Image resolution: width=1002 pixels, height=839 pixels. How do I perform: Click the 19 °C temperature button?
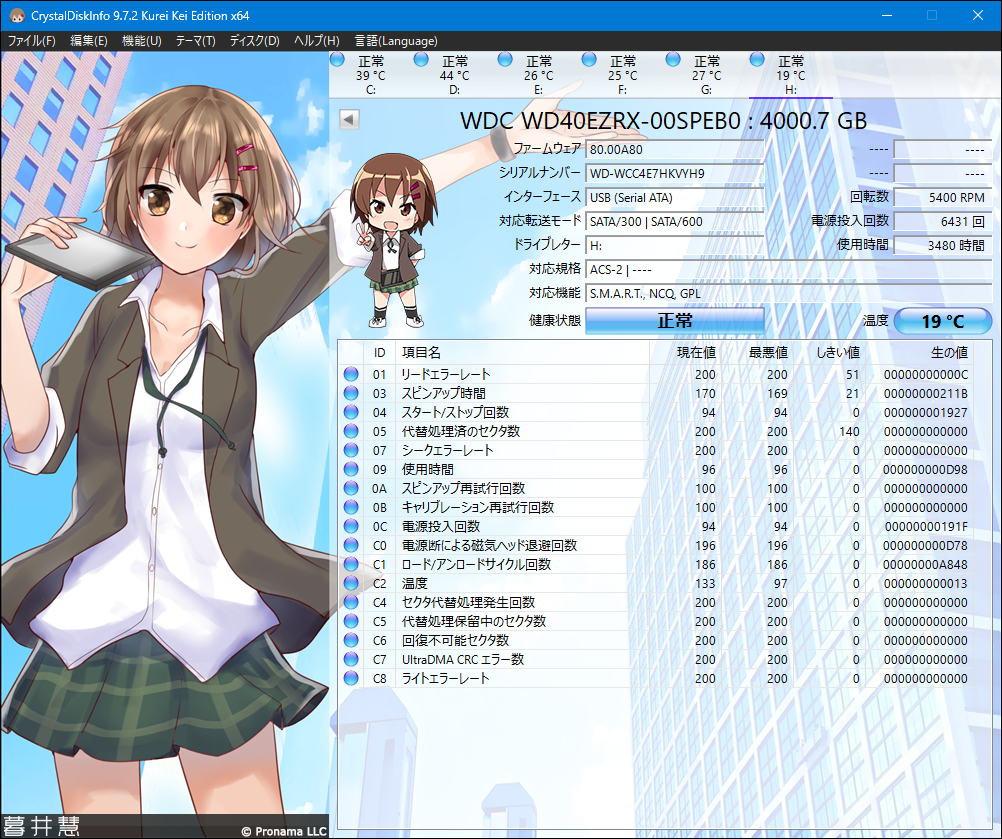[x=942, y=321]
